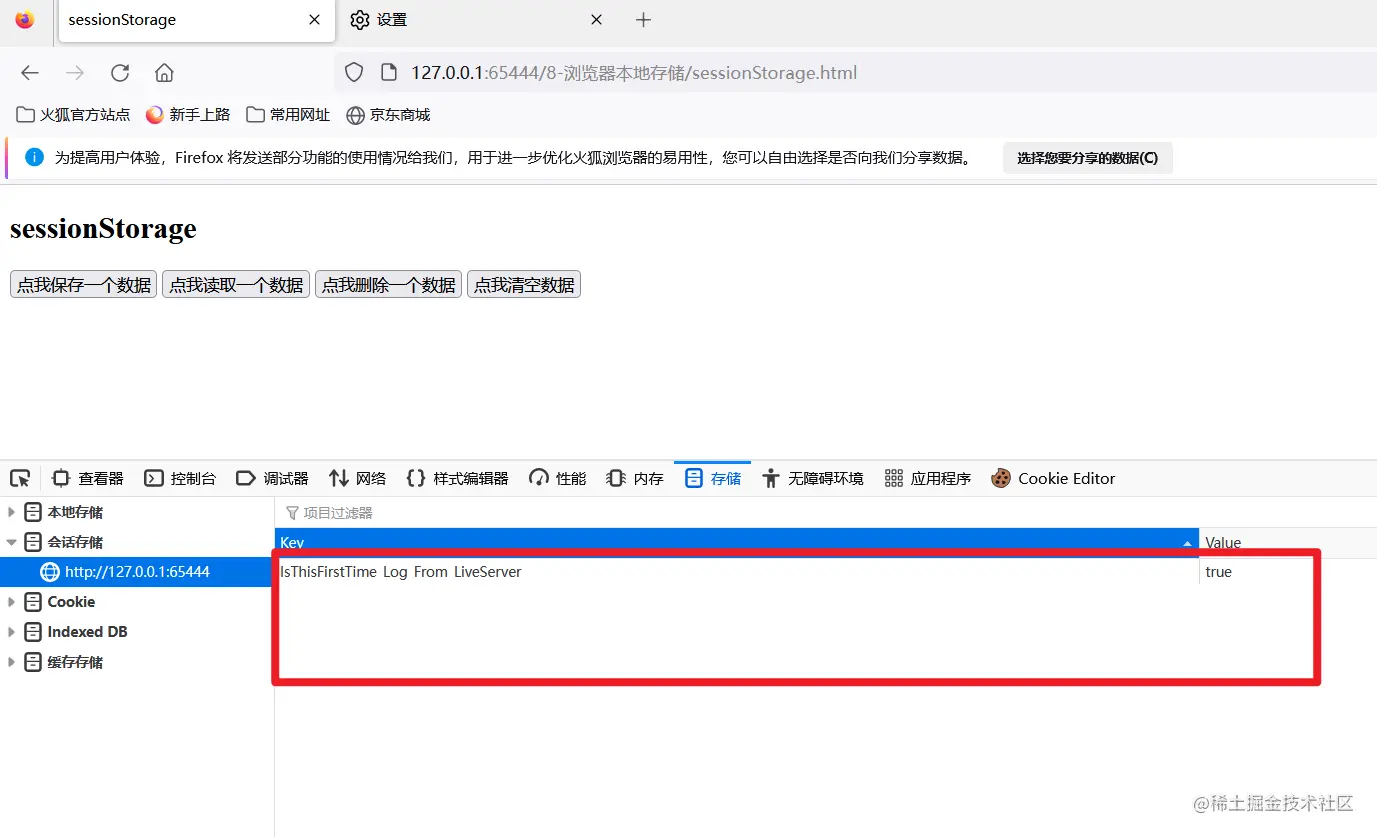Expand the Cookie tree node arrow
This screenshot has width=1377, height=837.
click(11, 602)
